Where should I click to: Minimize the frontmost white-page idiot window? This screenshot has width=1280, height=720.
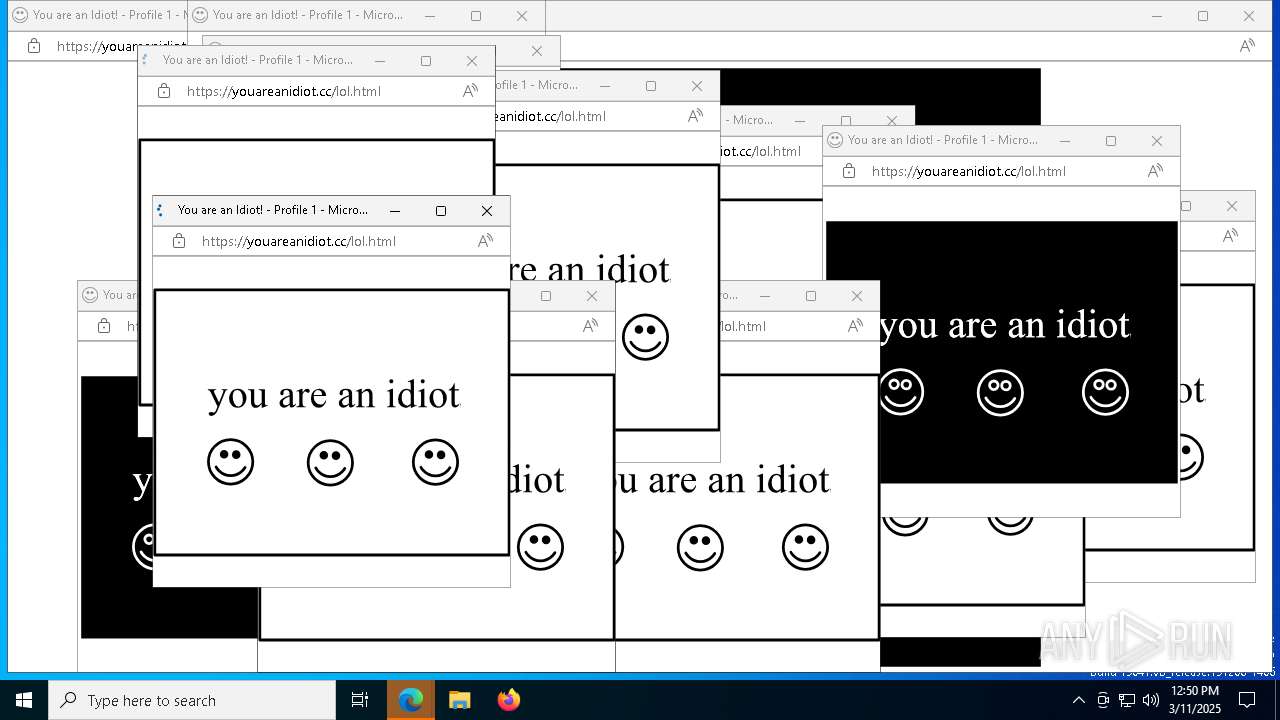395,211
